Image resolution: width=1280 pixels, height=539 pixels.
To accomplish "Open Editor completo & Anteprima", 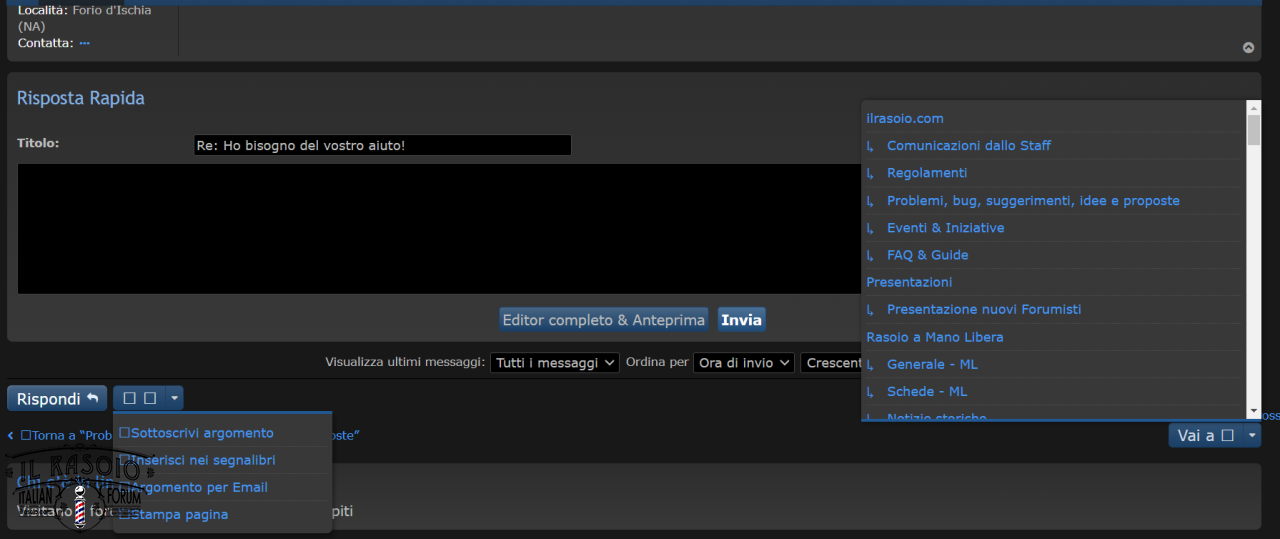I will pyautogui.click(x=603, y=320).
